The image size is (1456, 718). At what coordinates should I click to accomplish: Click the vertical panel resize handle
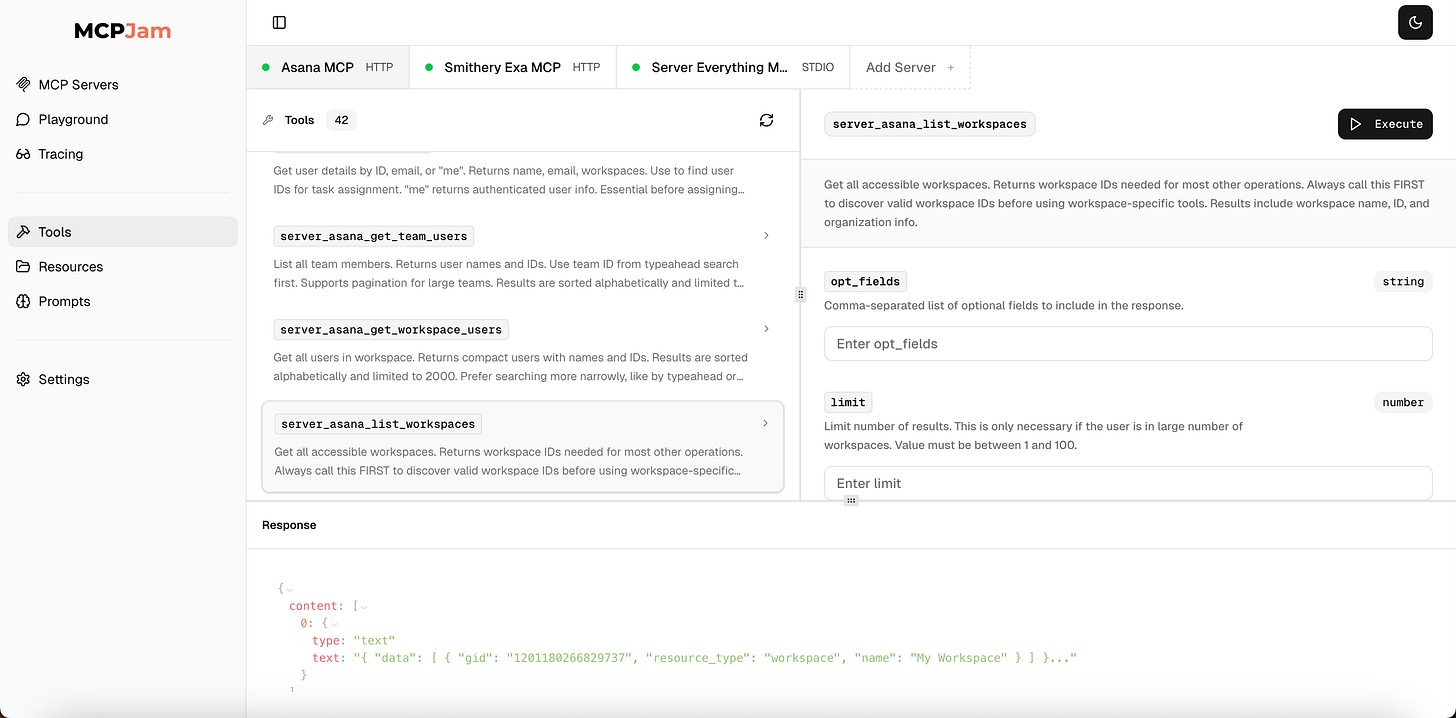pos(800,294)
